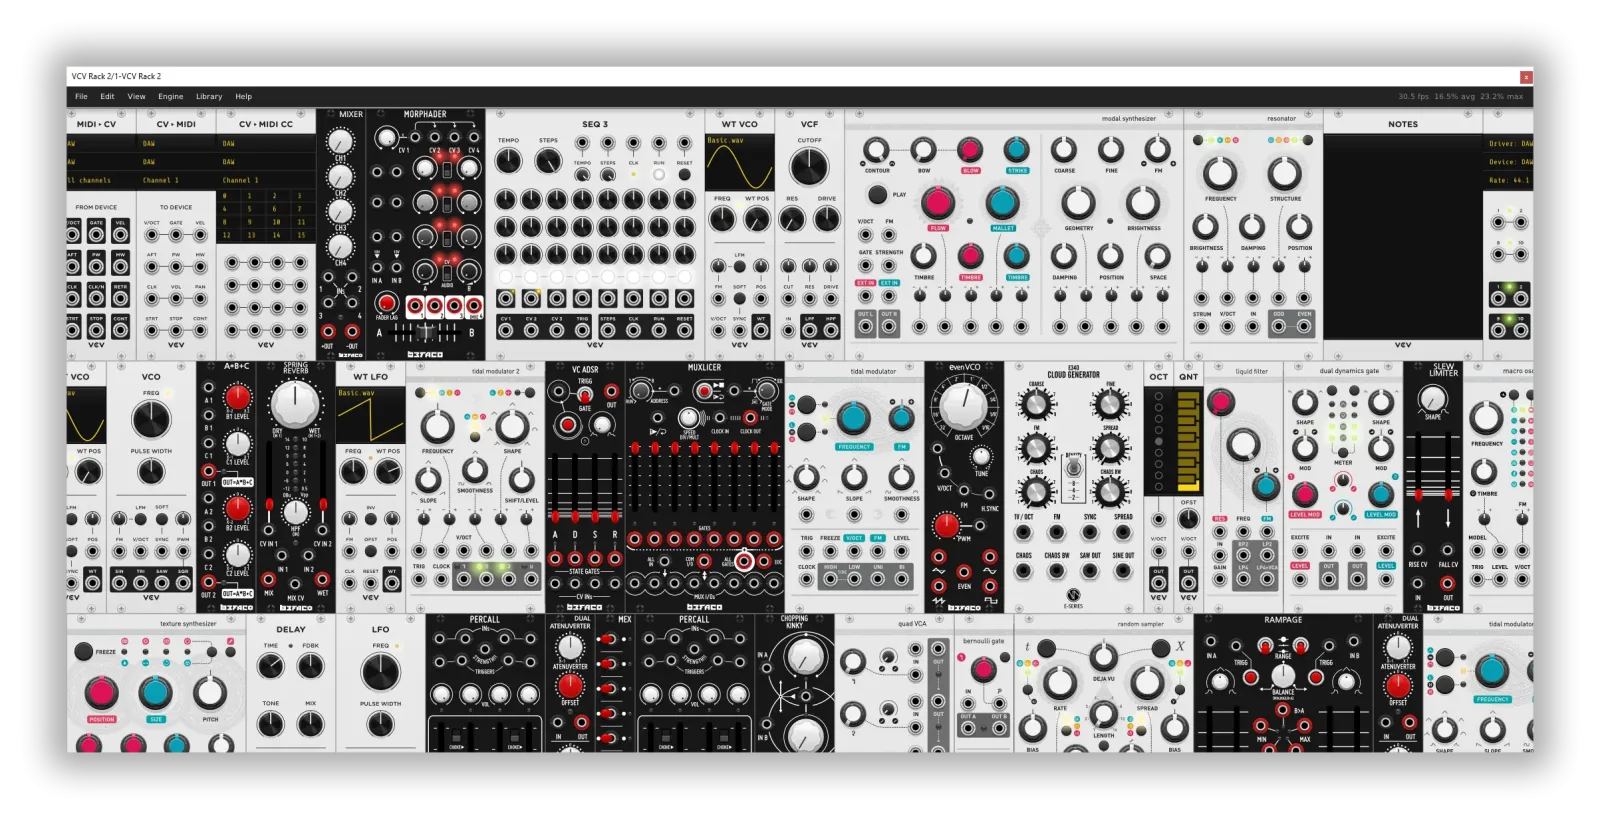Open the Library menu
The image size is (1600, 819).
click(x=209, y=96)
